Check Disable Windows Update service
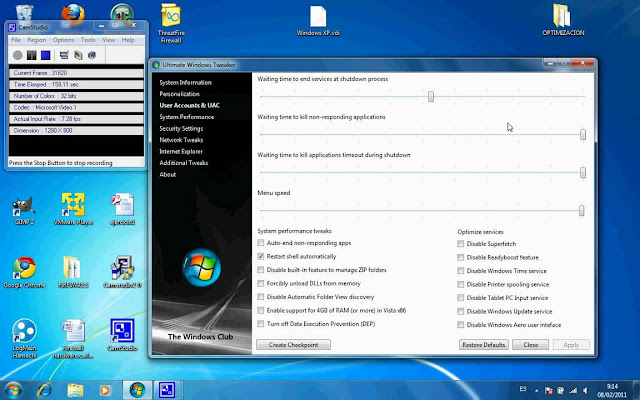Screen dimensions: 640x400 click(460, 311)
